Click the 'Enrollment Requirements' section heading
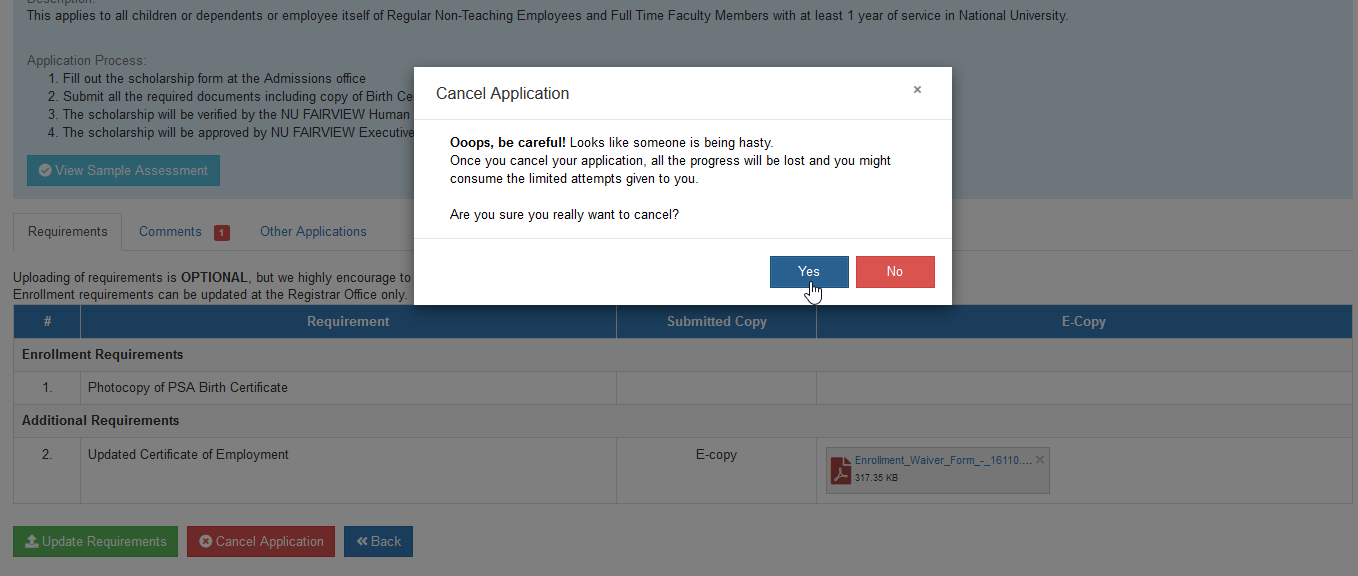 click(x=102, y=354)
